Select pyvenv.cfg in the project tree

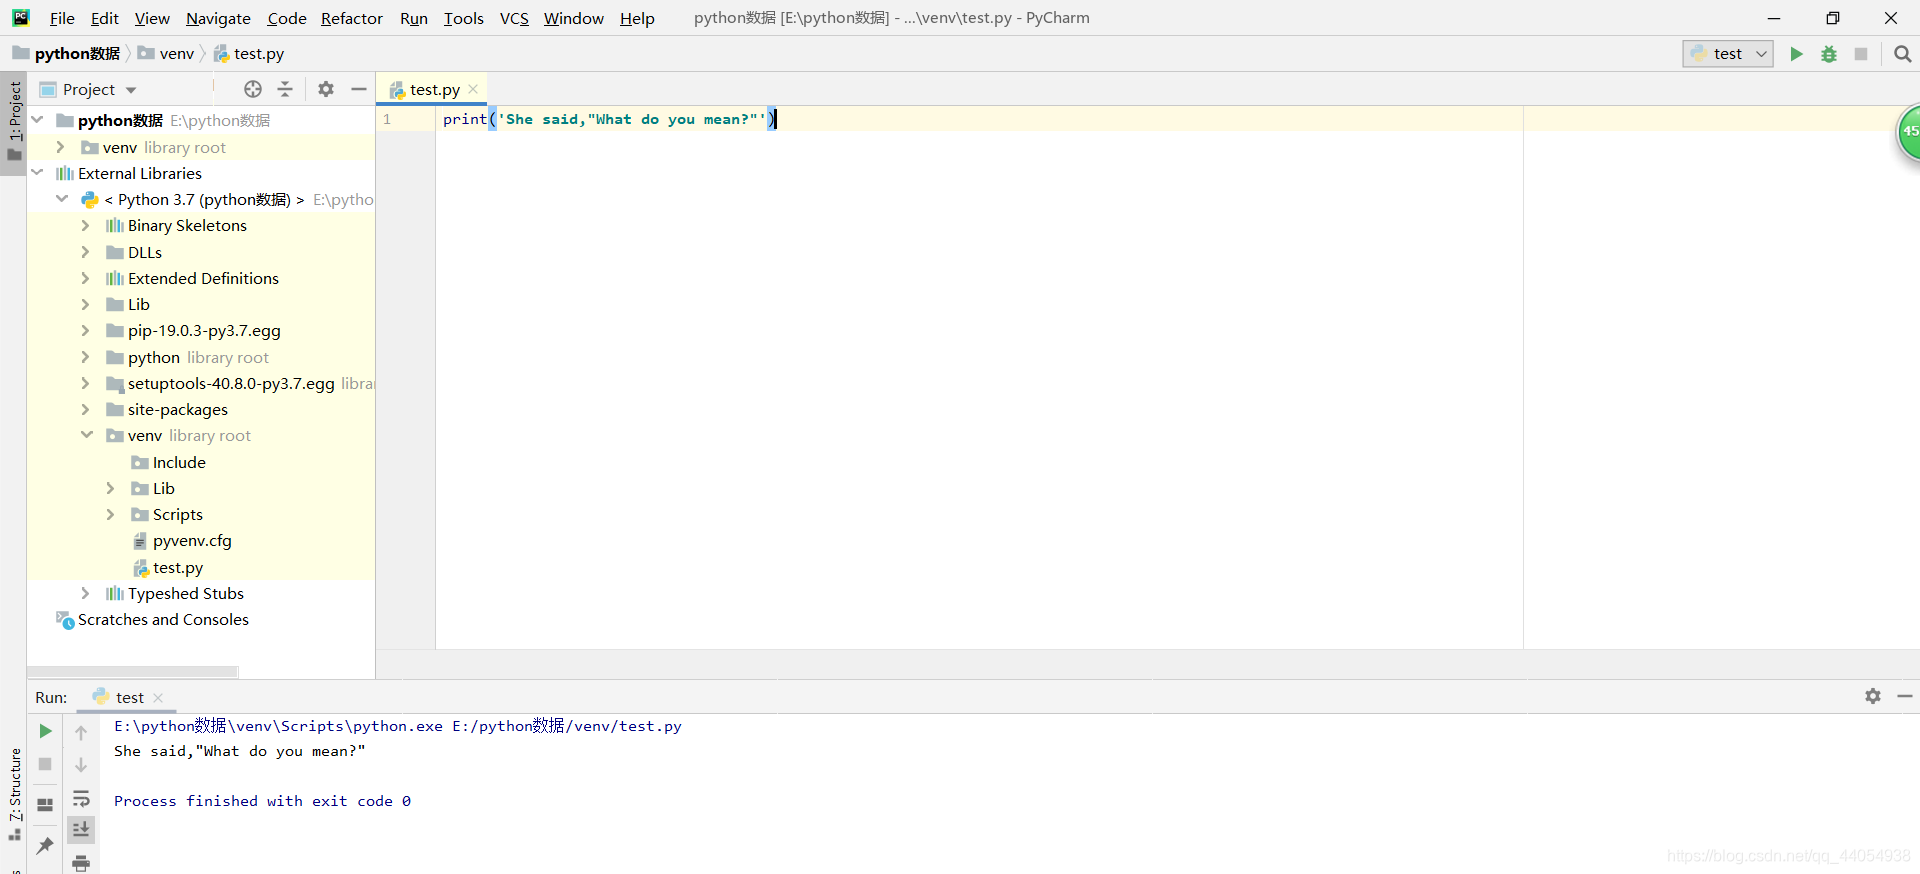pyautogui.click(x=192, y=541)
